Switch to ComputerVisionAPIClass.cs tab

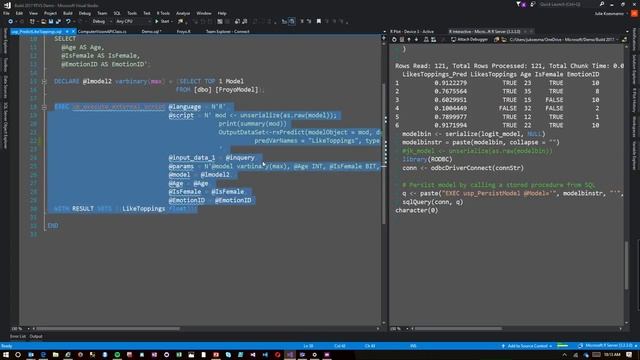pyautogui.click(x=102, y=31)
